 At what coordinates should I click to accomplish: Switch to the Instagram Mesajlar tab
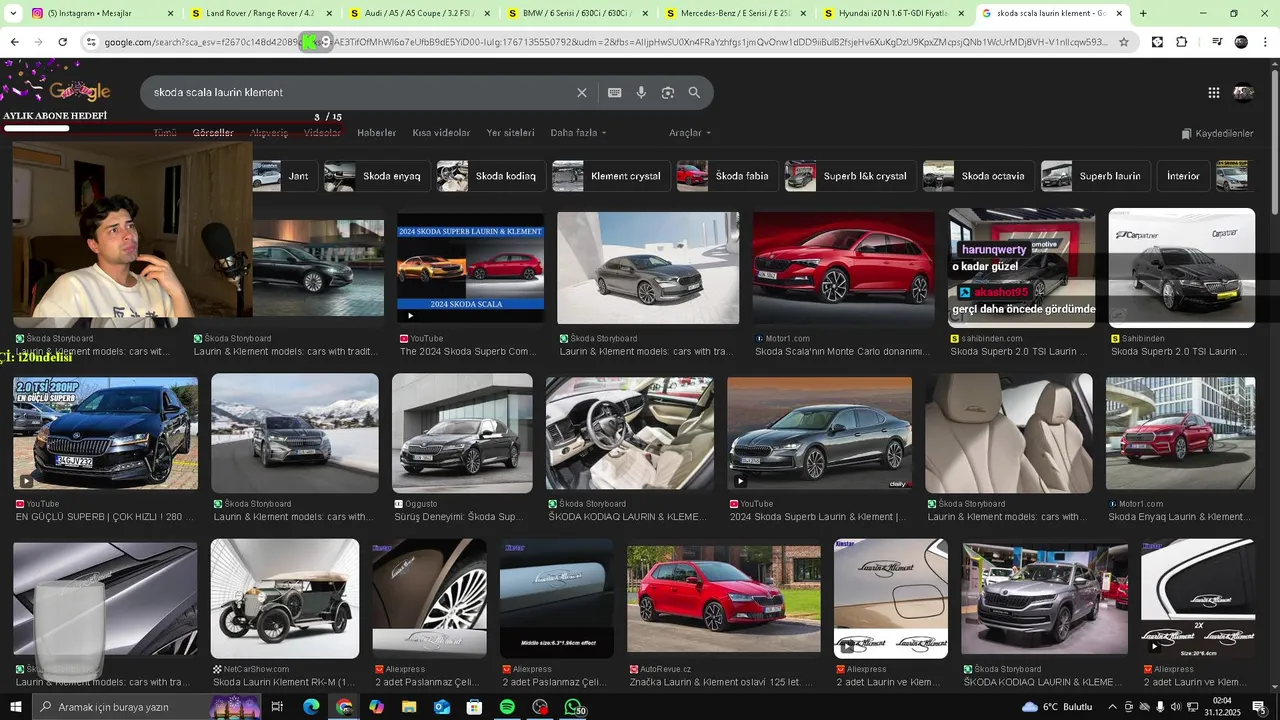(98, 13)
